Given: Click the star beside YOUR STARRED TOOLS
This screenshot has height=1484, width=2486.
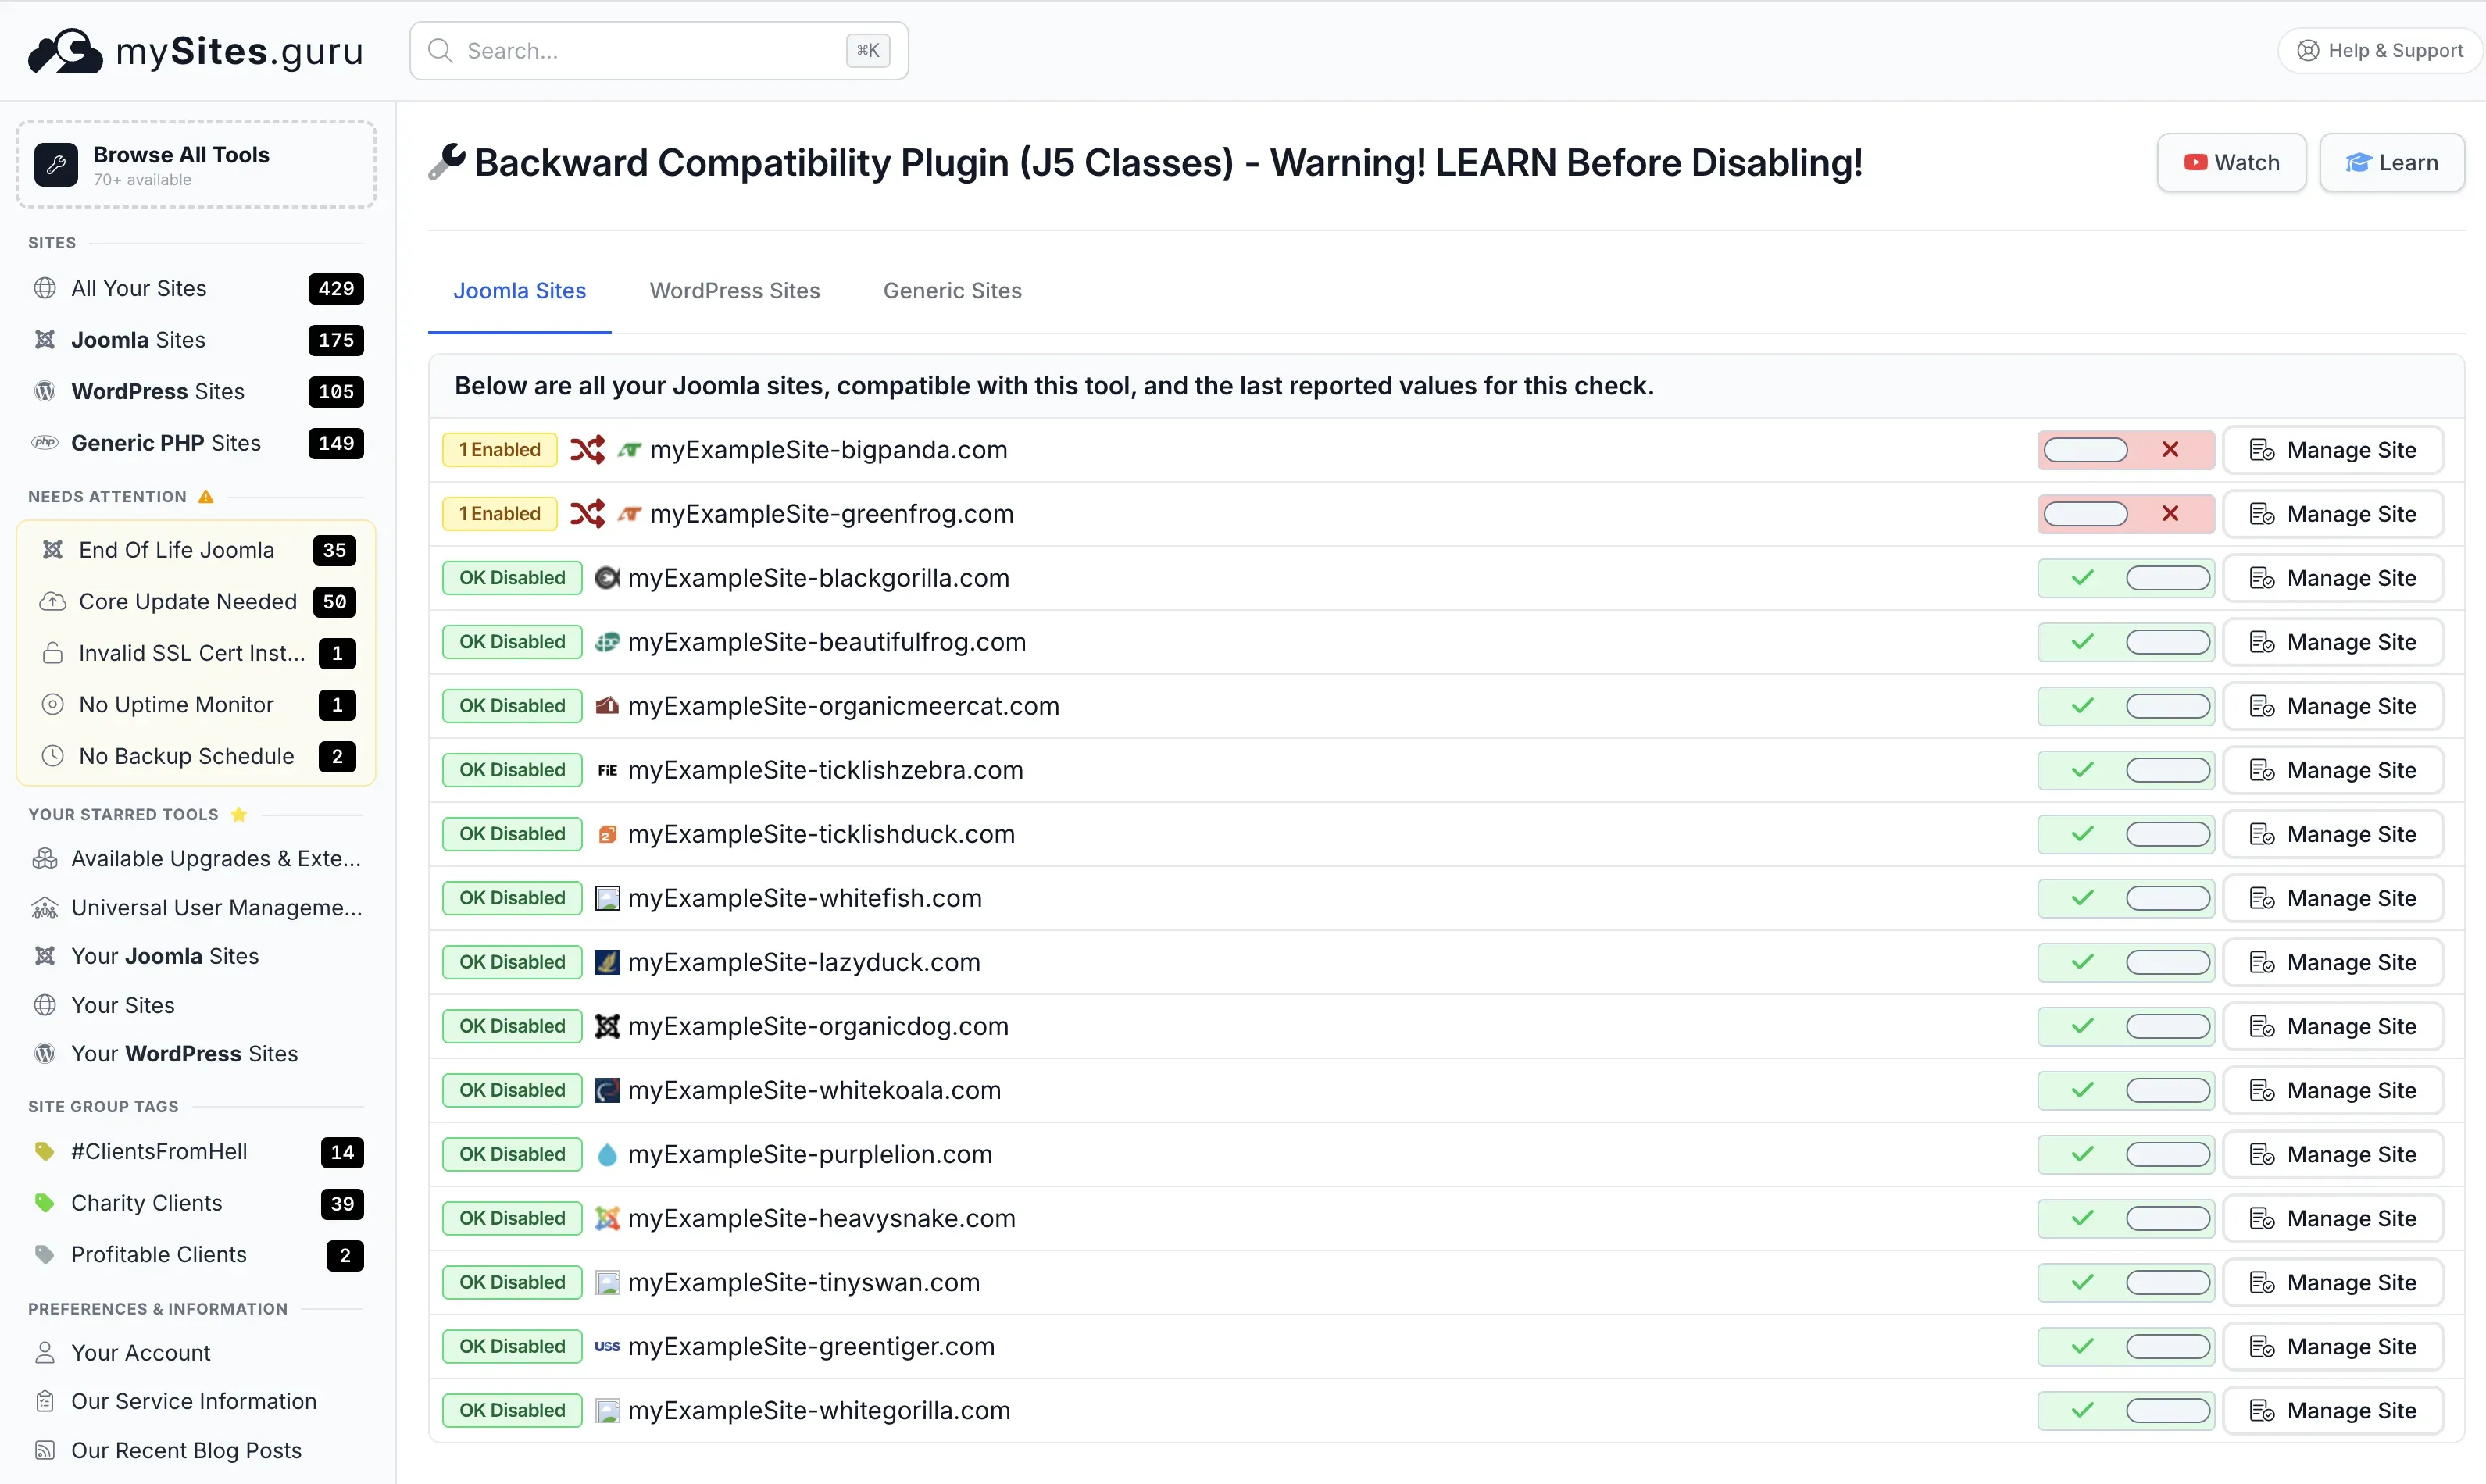Looking at the screenshot, I should pos(238,814).
